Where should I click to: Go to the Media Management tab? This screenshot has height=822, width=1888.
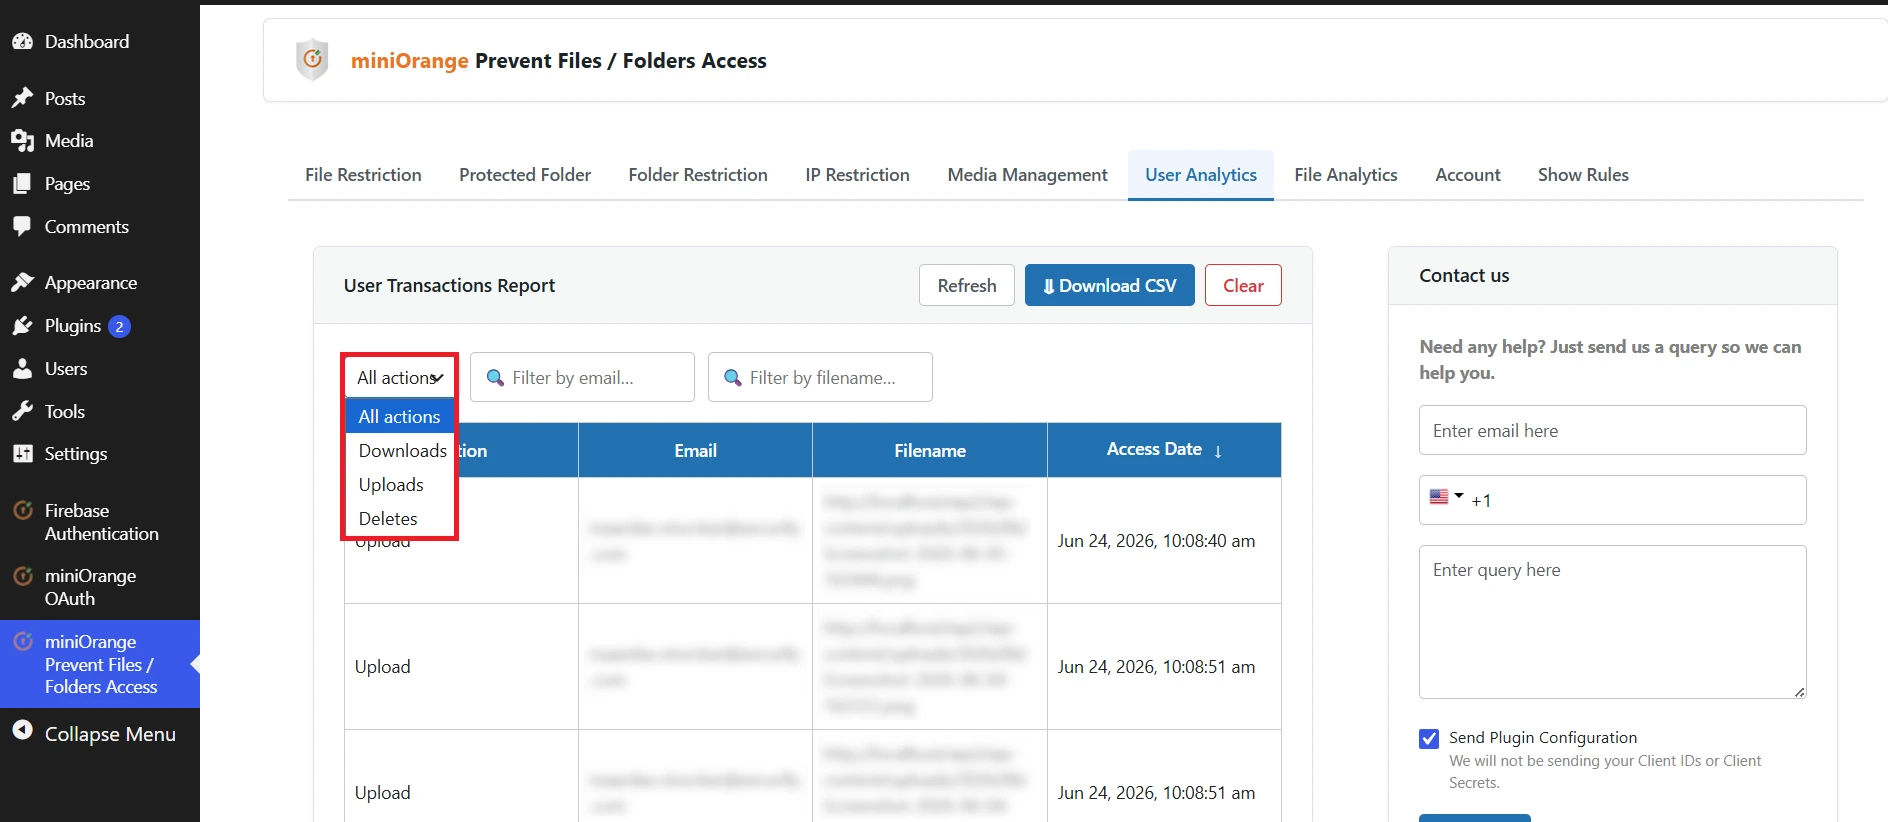click(x=1028, y=175)
